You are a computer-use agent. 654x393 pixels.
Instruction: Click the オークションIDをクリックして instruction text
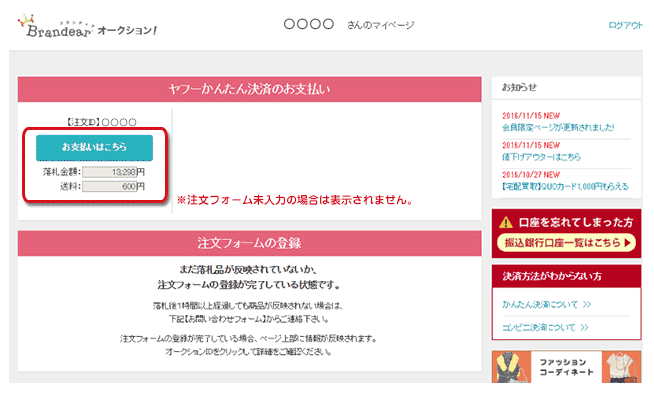(248, 352)
